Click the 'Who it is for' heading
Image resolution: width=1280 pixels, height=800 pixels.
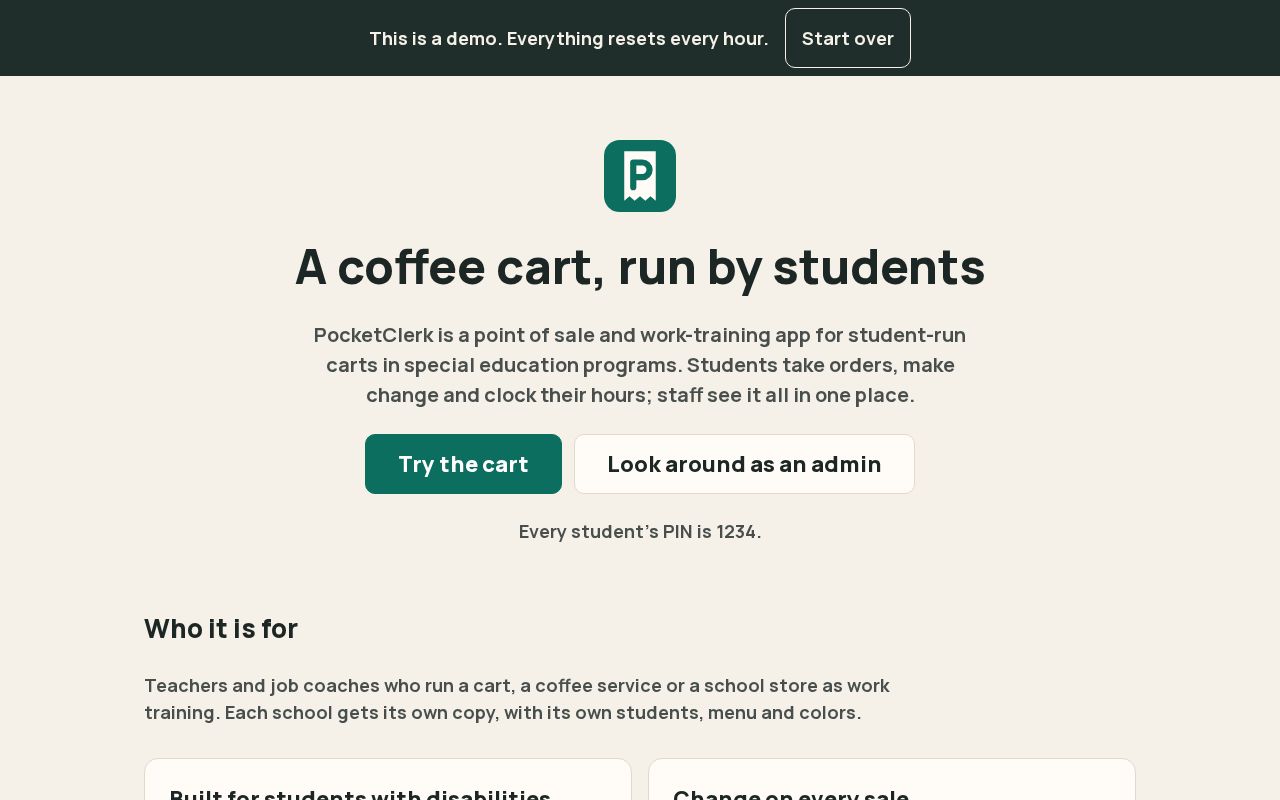(x=221, y=629)
